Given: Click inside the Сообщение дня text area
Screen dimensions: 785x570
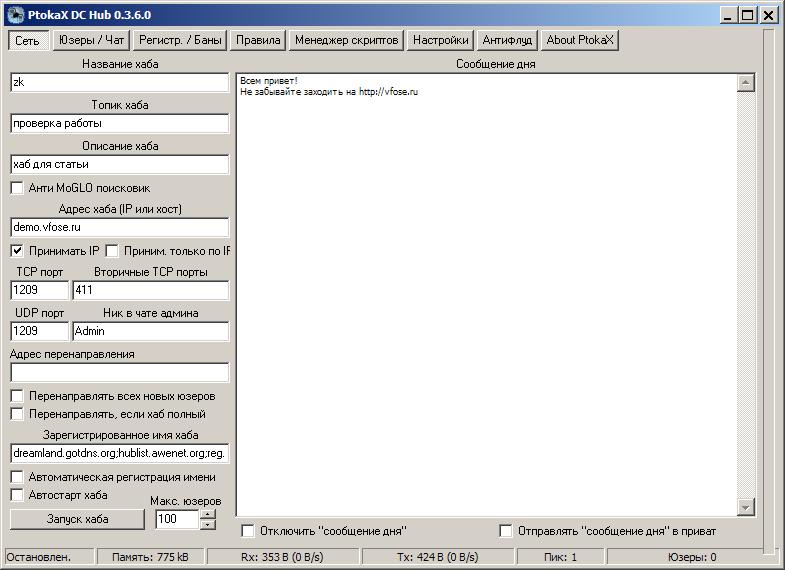Looking at the screenshot, I should click(x=485, y=300).
